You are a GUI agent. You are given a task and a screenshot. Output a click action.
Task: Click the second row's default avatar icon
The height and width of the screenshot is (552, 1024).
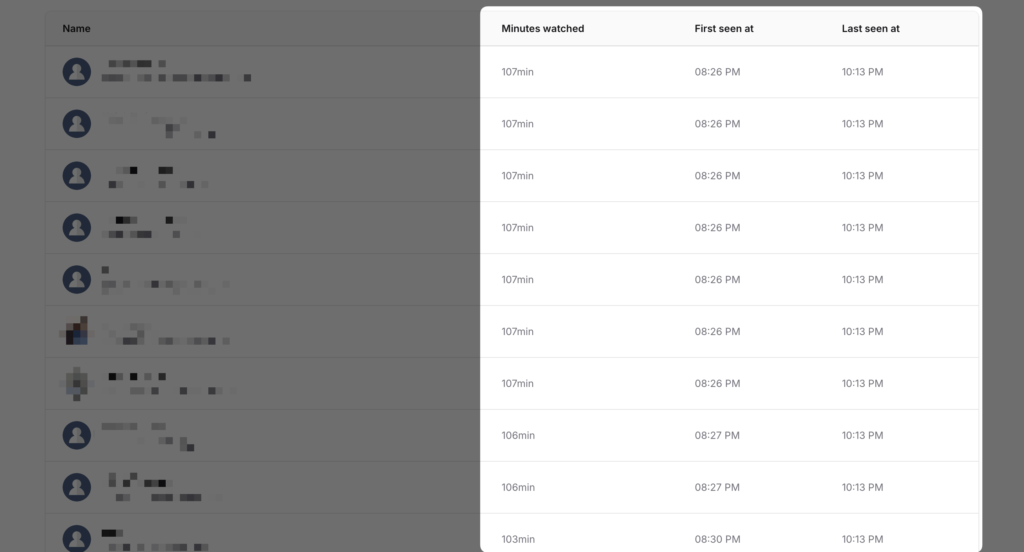tap(76, 123)
